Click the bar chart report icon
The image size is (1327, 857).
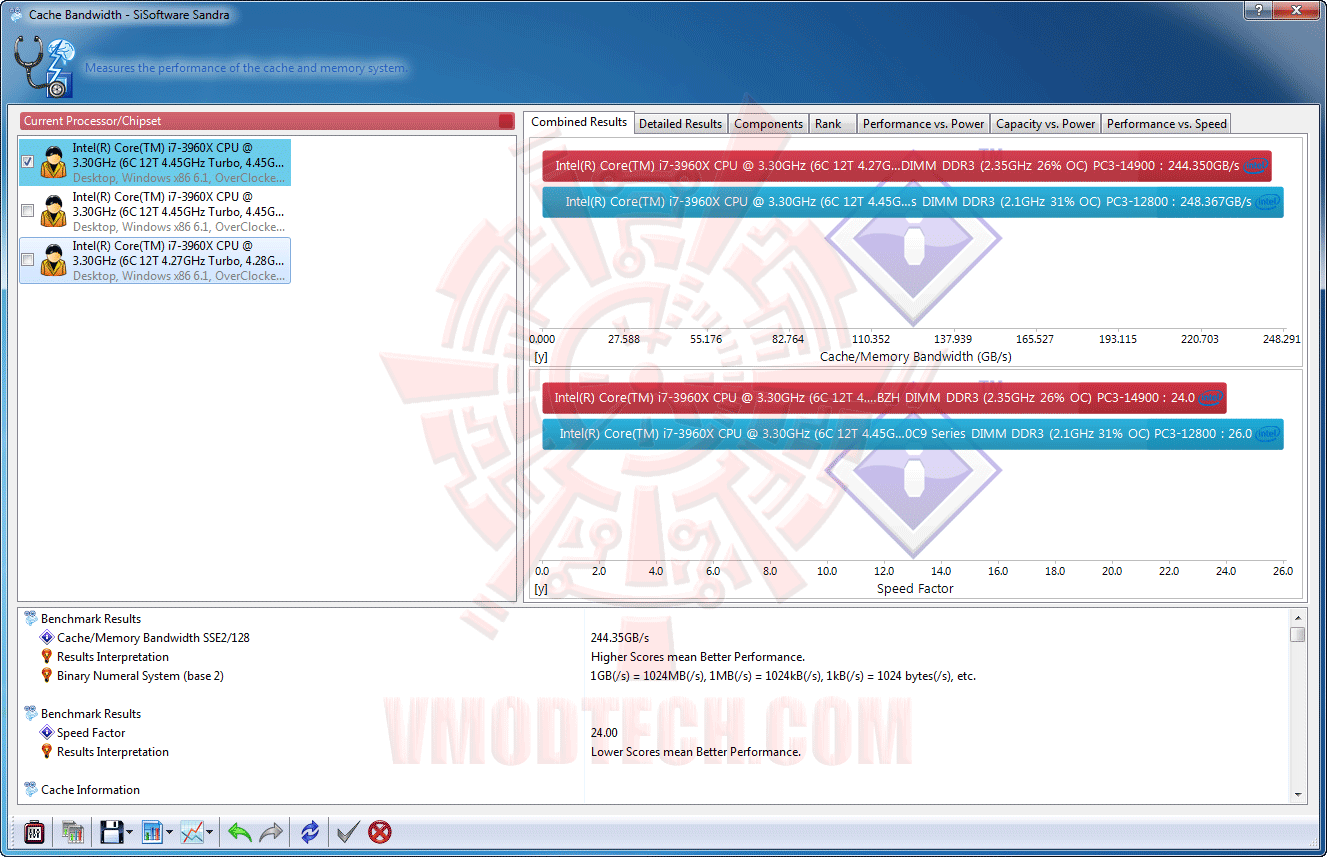152,831
